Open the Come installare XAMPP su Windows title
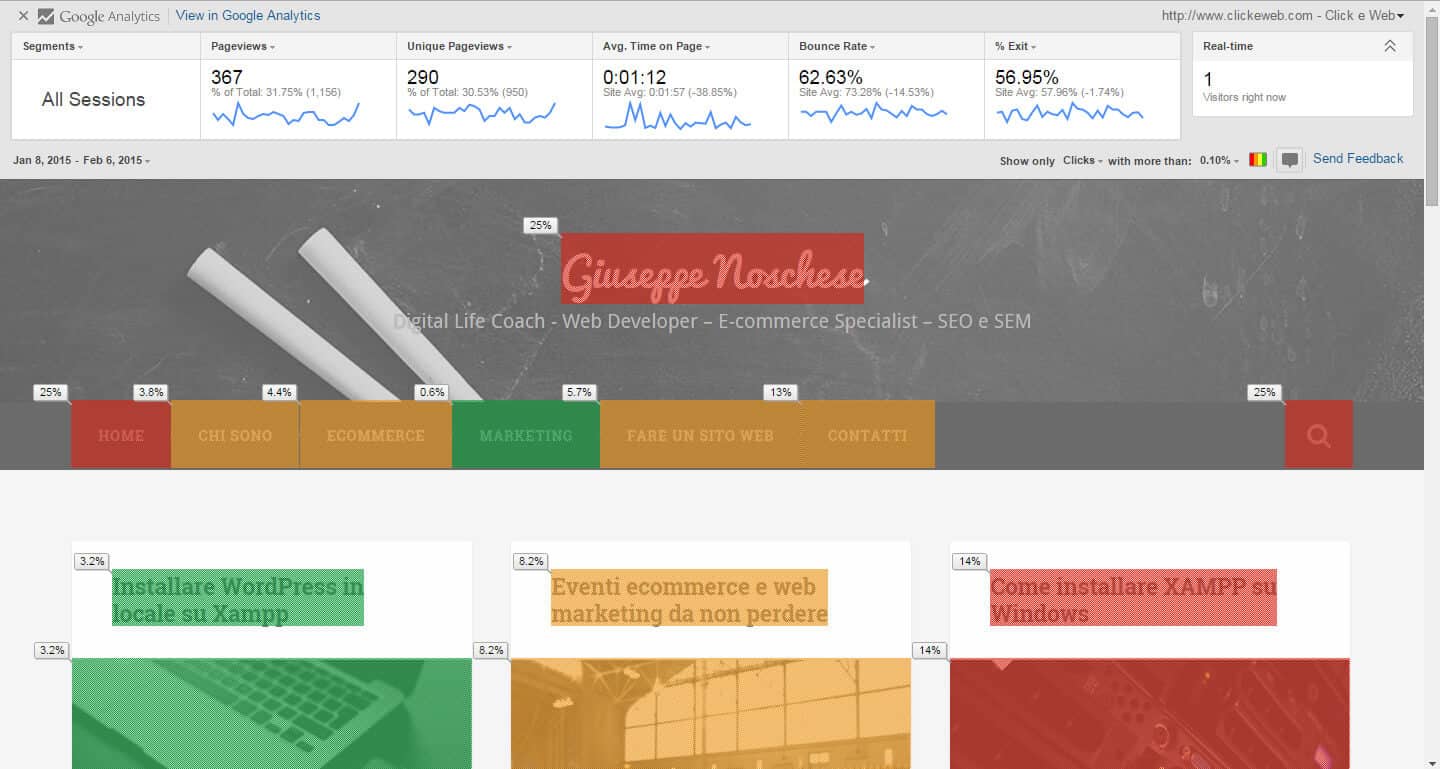This screenshot has width=1440, height=769. [1133, 599]
